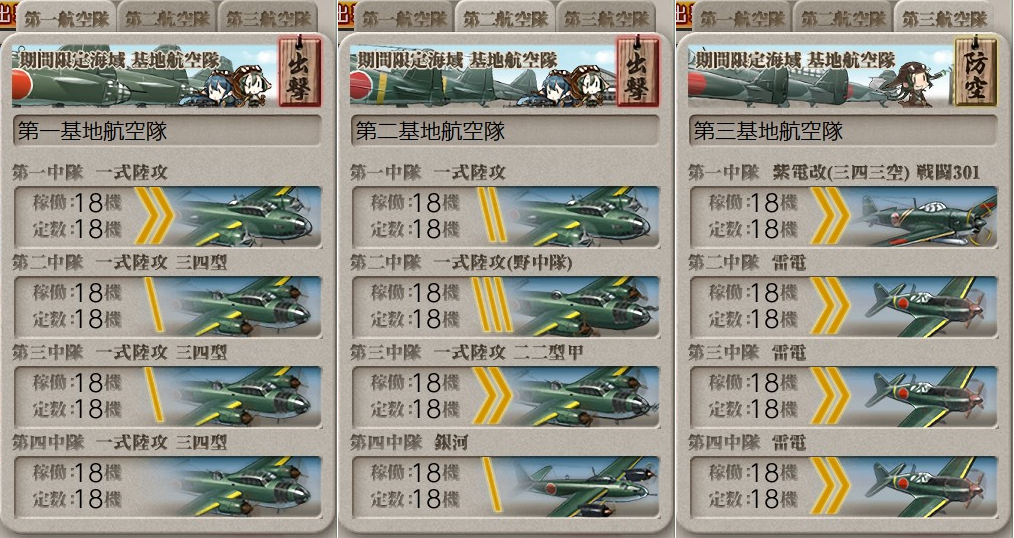This screenshot has height=538, width=1014.
Task: Click the 第三基地航空隊 name field
Action: pos(844,131)
